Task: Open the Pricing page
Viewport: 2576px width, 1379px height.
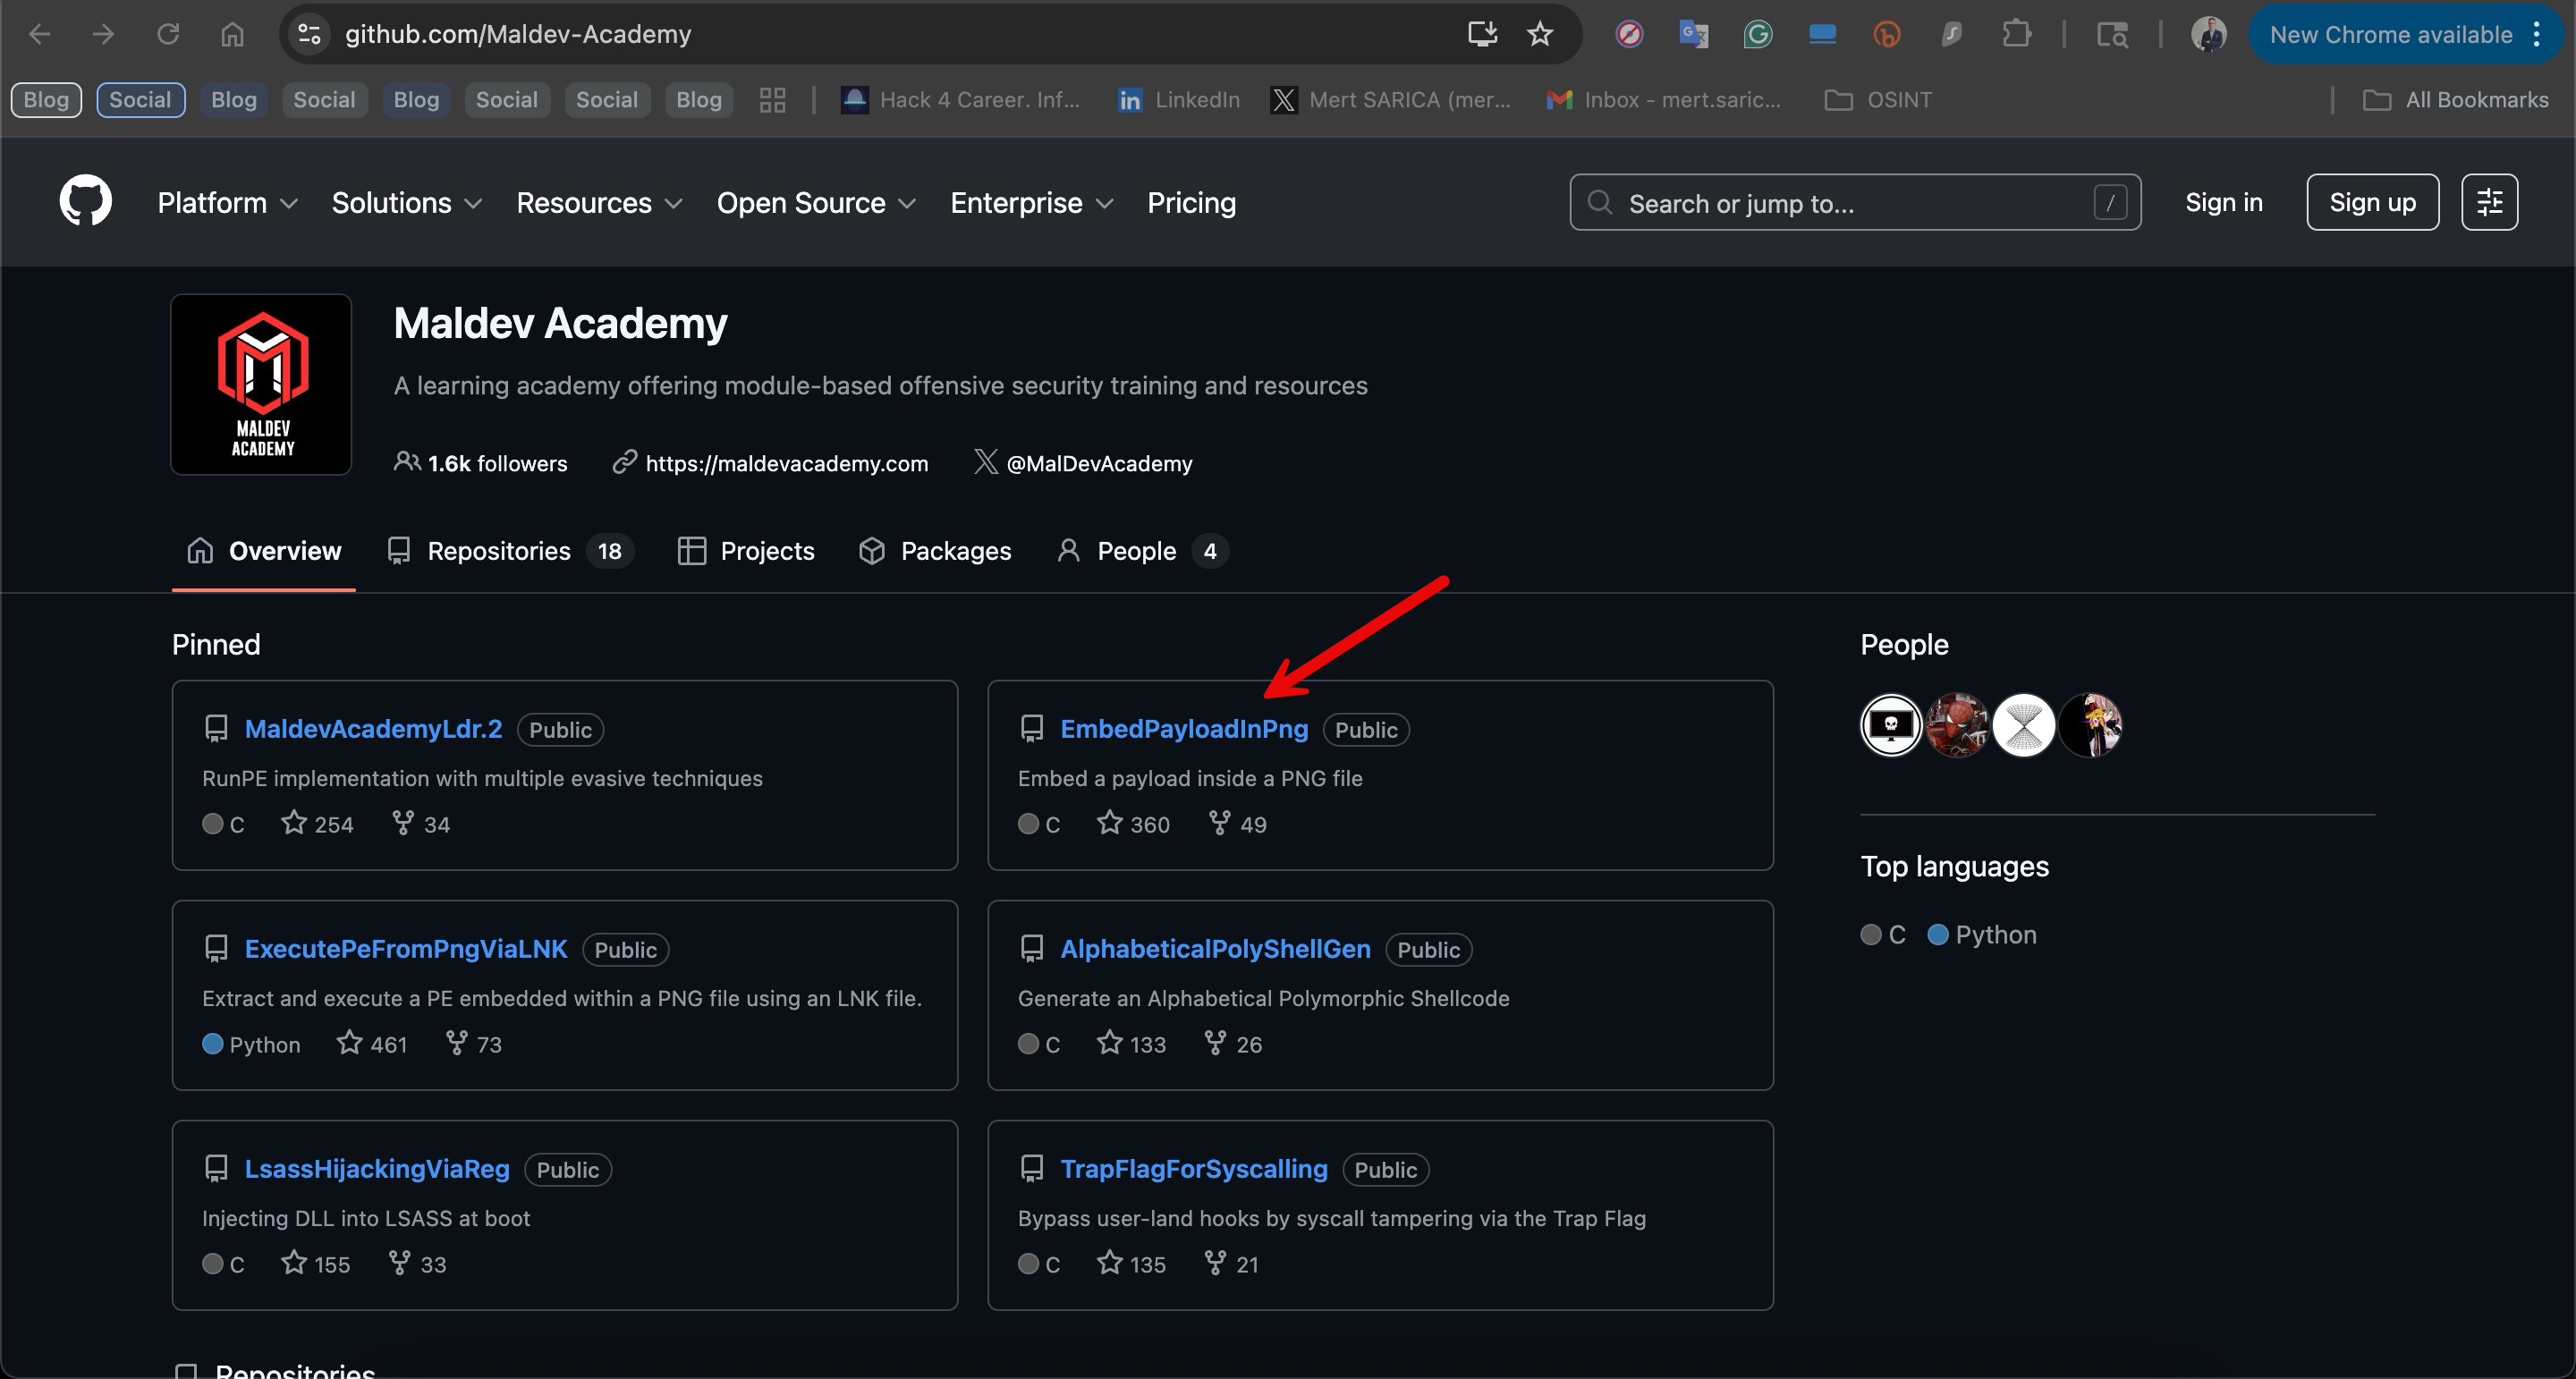Action: [x=1191, y=203]
